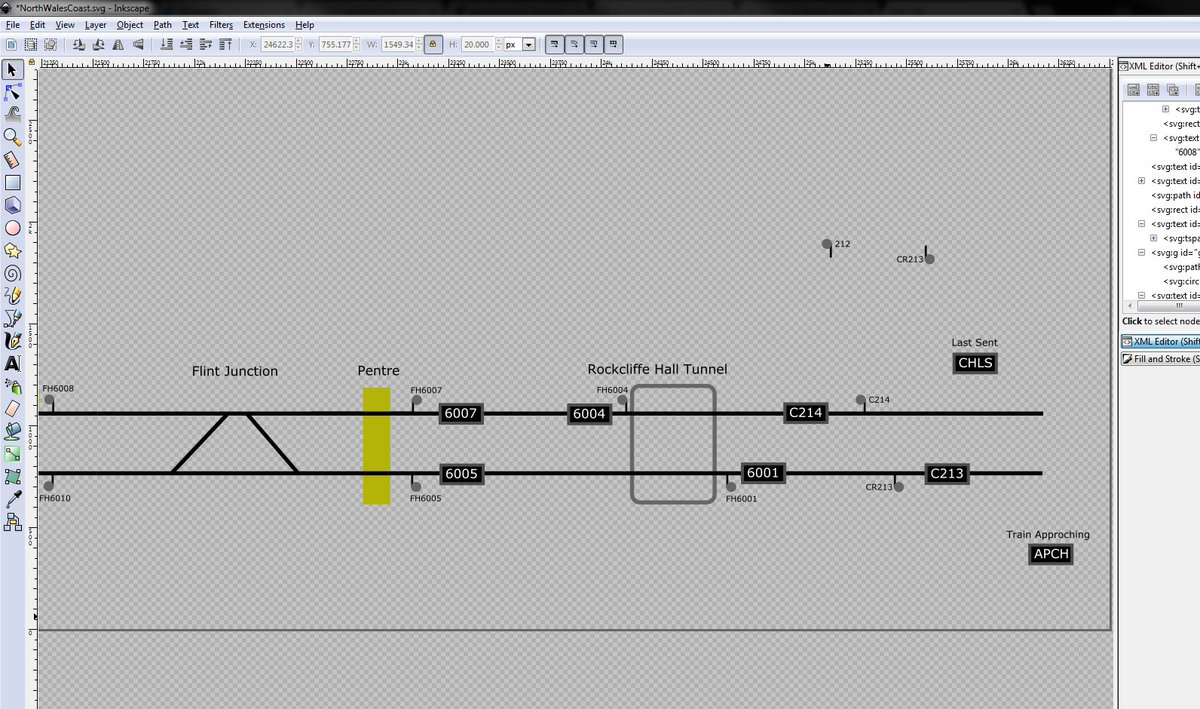The image size is (1200, 709).
Task: Open the Text menu
Action: click(x=191, y=24)
